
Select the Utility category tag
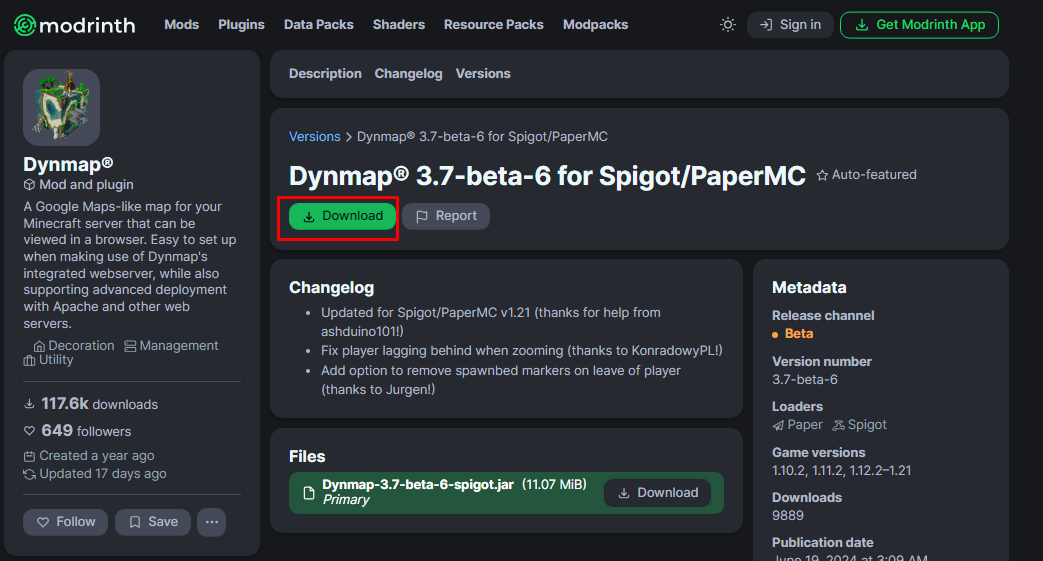click(49, 360)
